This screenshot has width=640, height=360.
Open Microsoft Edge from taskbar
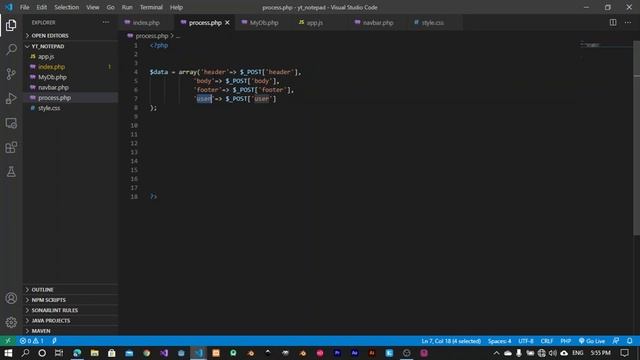[77, 353]
